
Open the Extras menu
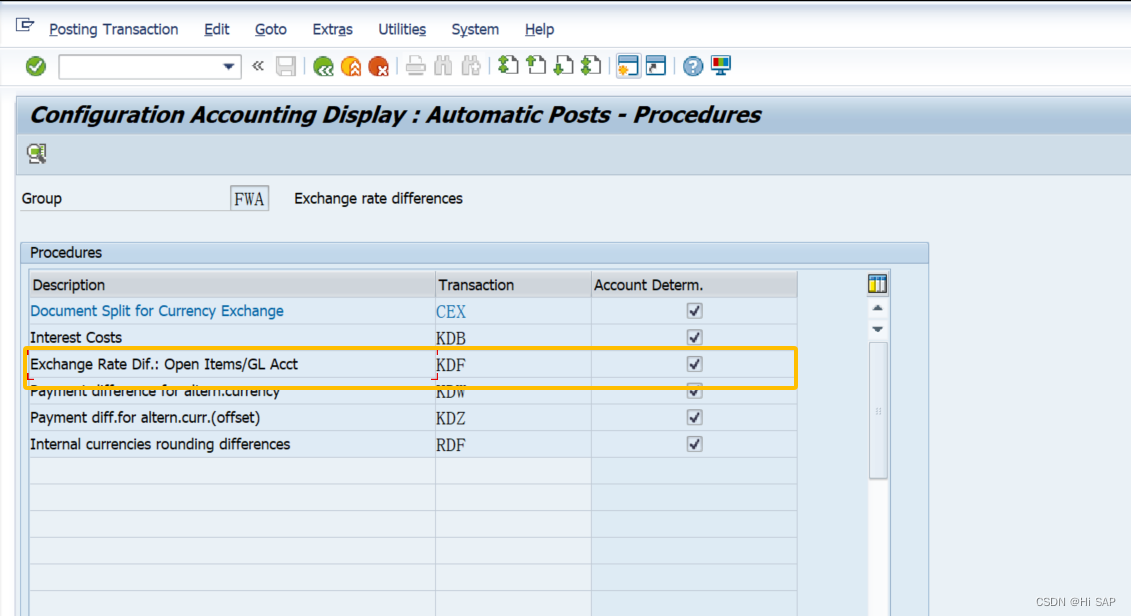(332, 29)
